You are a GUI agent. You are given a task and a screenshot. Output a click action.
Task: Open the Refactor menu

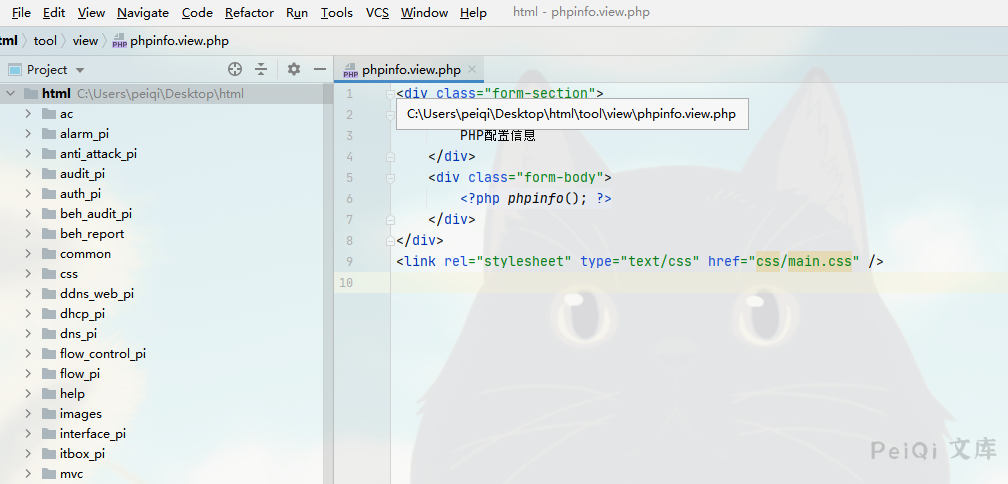[249, 13]
